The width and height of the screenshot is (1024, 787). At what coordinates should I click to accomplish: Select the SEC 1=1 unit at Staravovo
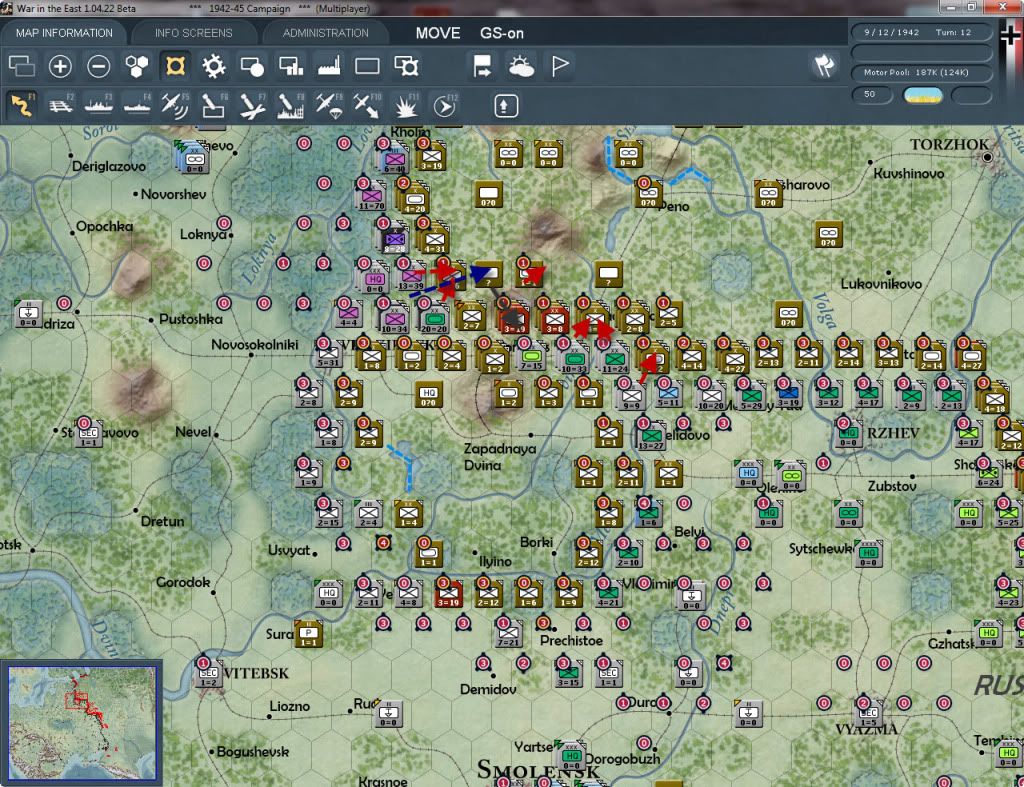click(89, 436)
